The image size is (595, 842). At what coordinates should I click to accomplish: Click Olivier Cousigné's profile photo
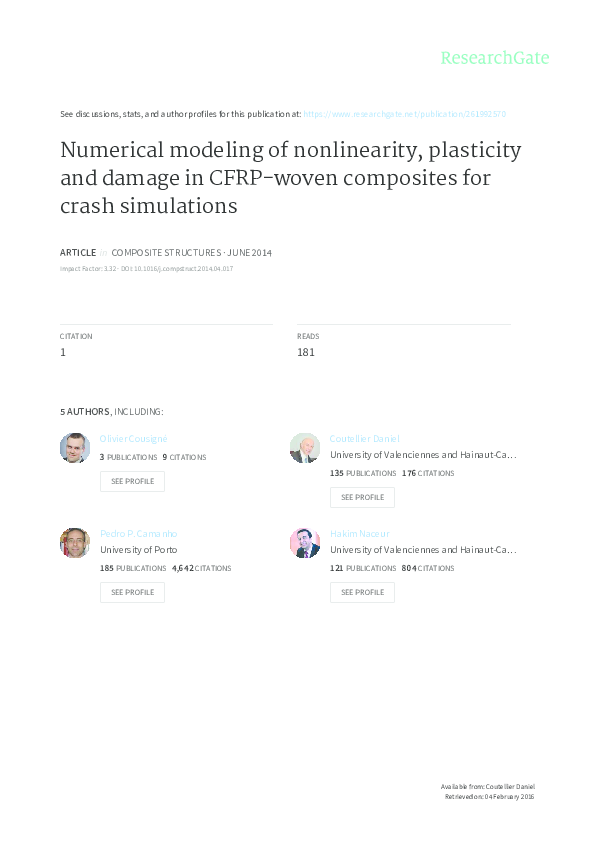pos(74,447)
